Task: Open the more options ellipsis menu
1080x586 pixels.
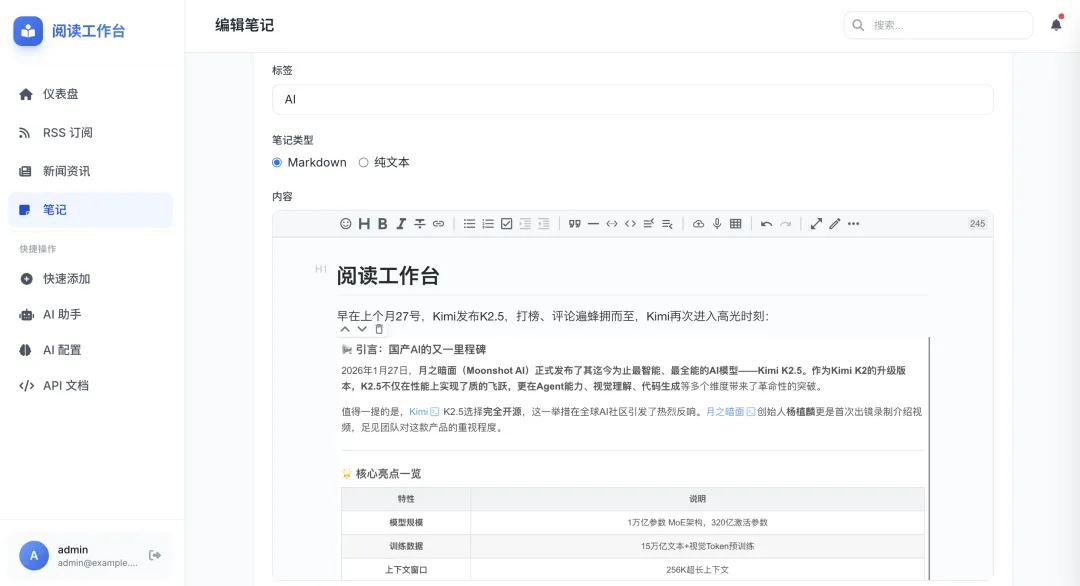Action: [x=853, y=224]
